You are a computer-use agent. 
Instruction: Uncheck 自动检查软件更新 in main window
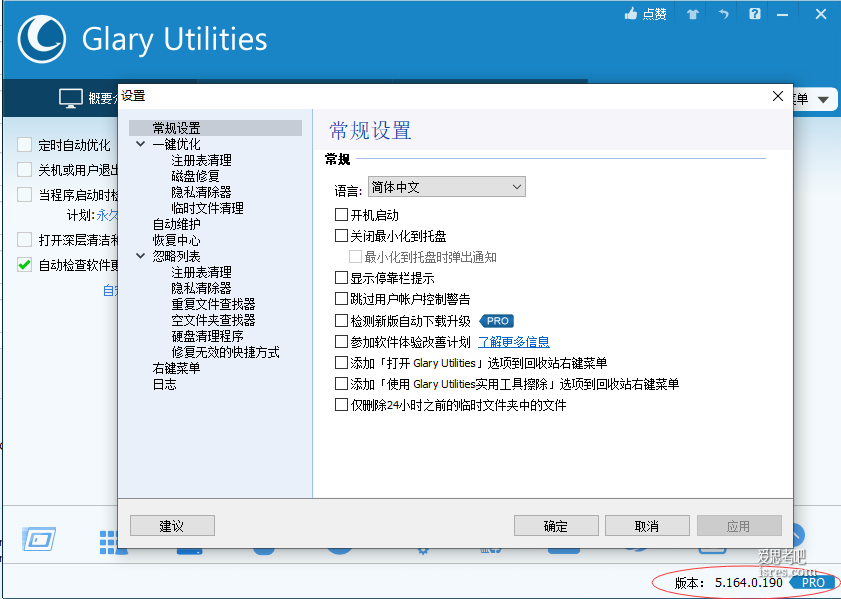(x=25, y=264)
